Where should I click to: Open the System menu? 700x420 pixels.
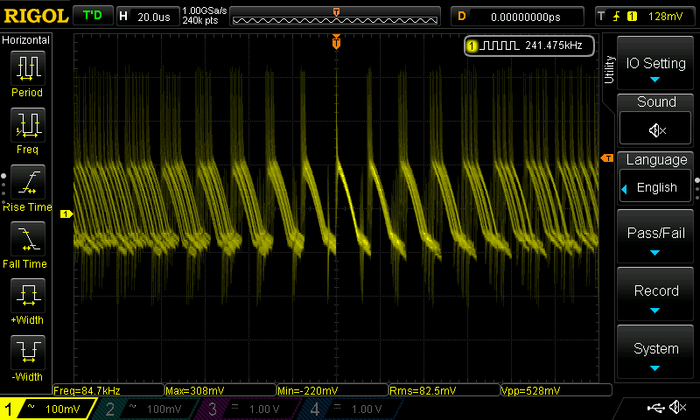(655, 355)
